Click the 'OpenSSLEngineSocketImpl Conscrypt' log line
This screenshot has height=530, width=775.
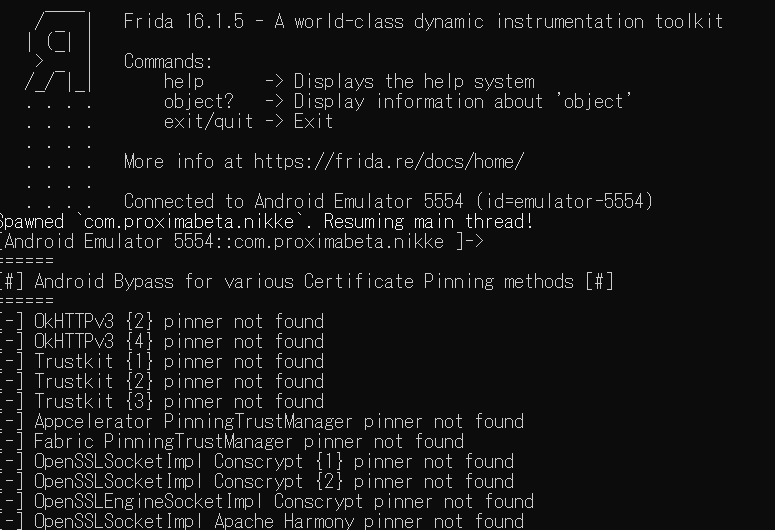click(x=267, y=502)
